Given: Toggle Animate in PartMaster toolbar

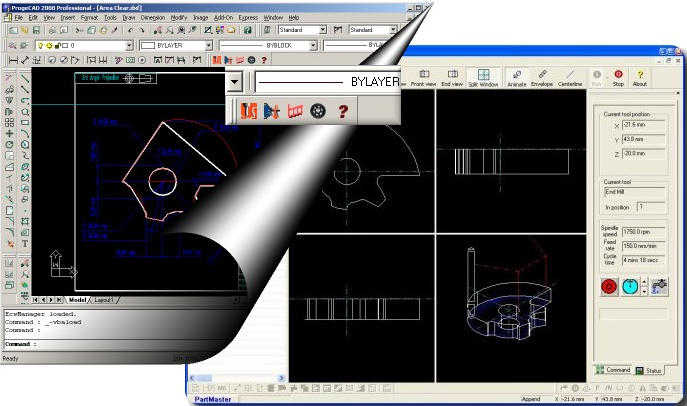Looking at the screenshot, I should [x=517, y=78].
